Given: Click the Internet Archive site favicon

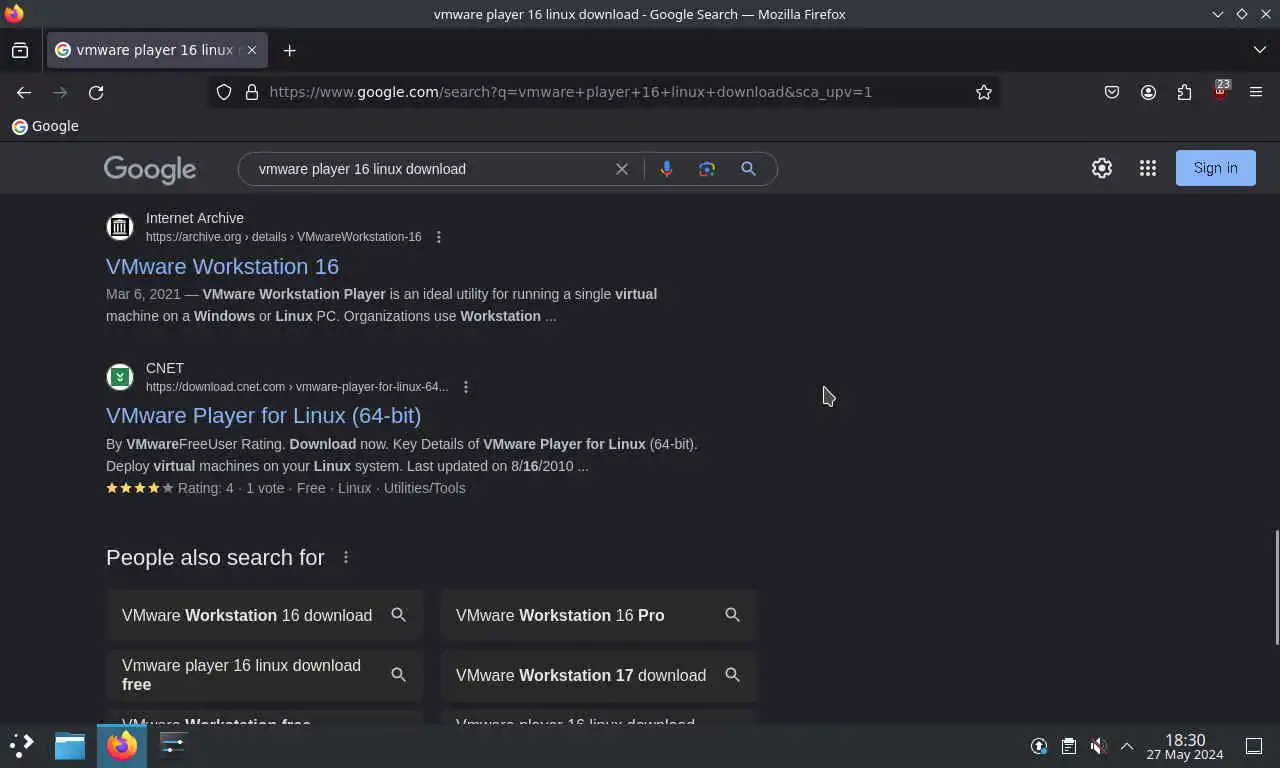Looking at the screenshot, I should tap(120, 227).
